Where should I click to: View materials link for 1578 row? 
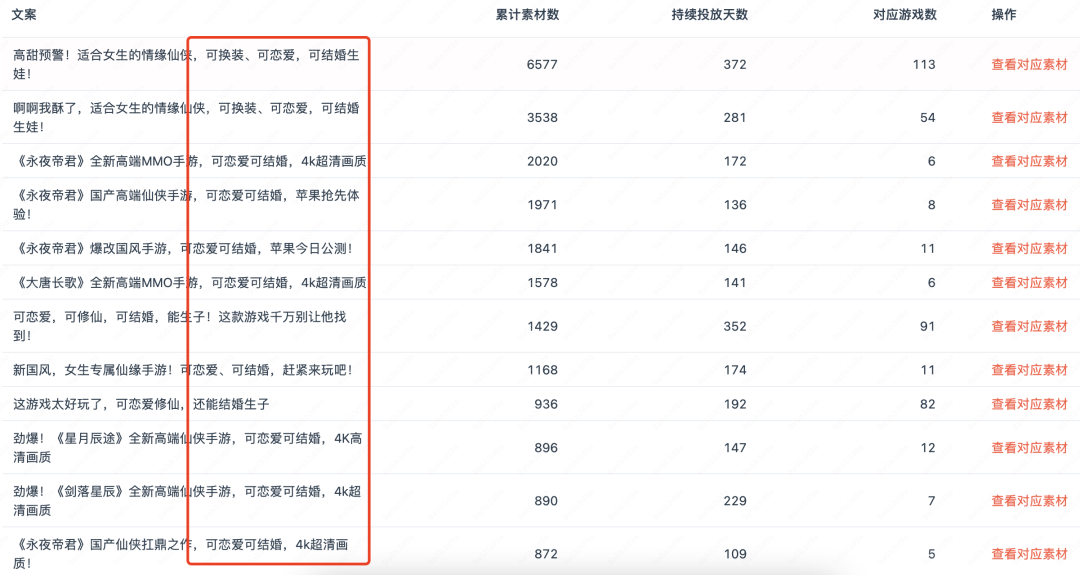coord(1029,283)
